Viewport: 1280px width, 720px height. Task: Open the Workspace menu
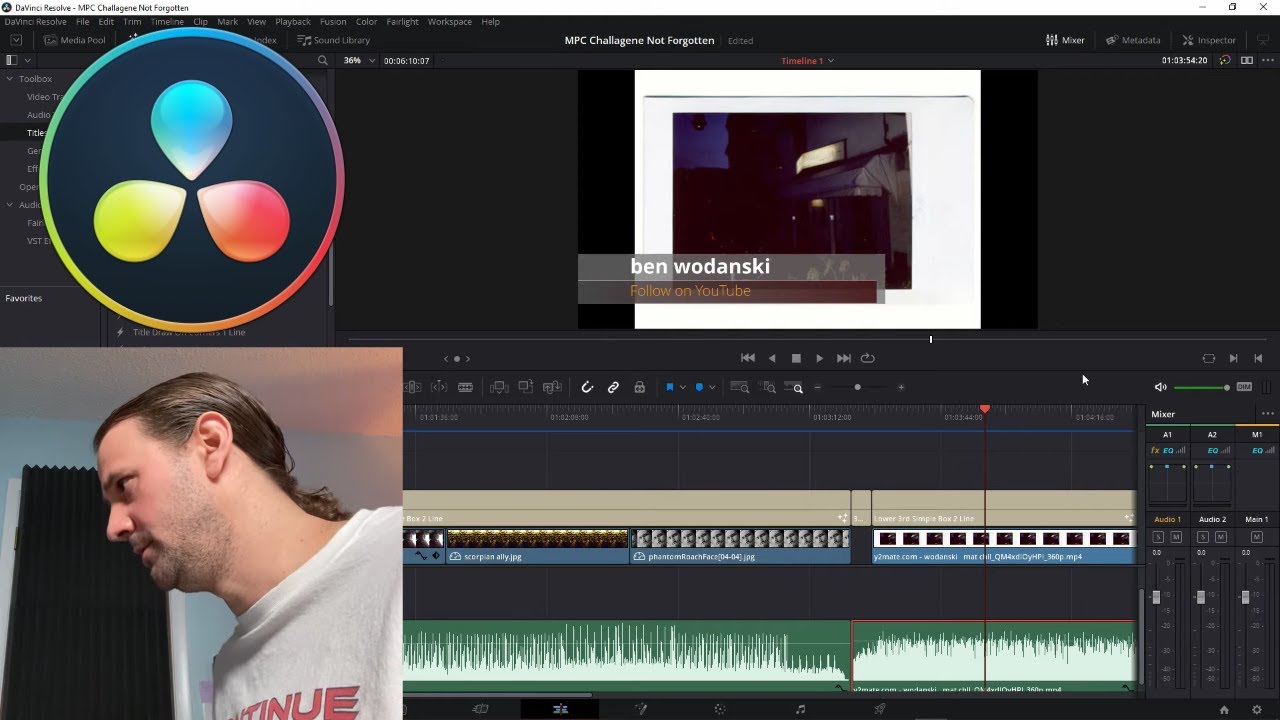450,21
